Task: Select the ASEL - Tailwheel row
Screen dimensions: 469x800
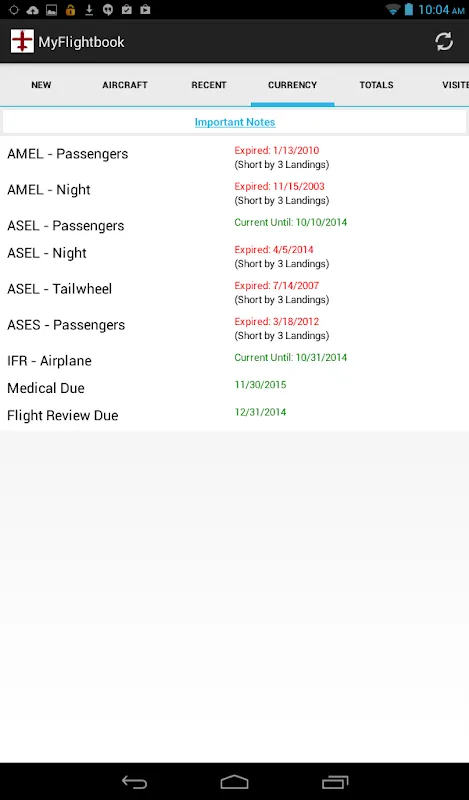Action: point(234,292)
